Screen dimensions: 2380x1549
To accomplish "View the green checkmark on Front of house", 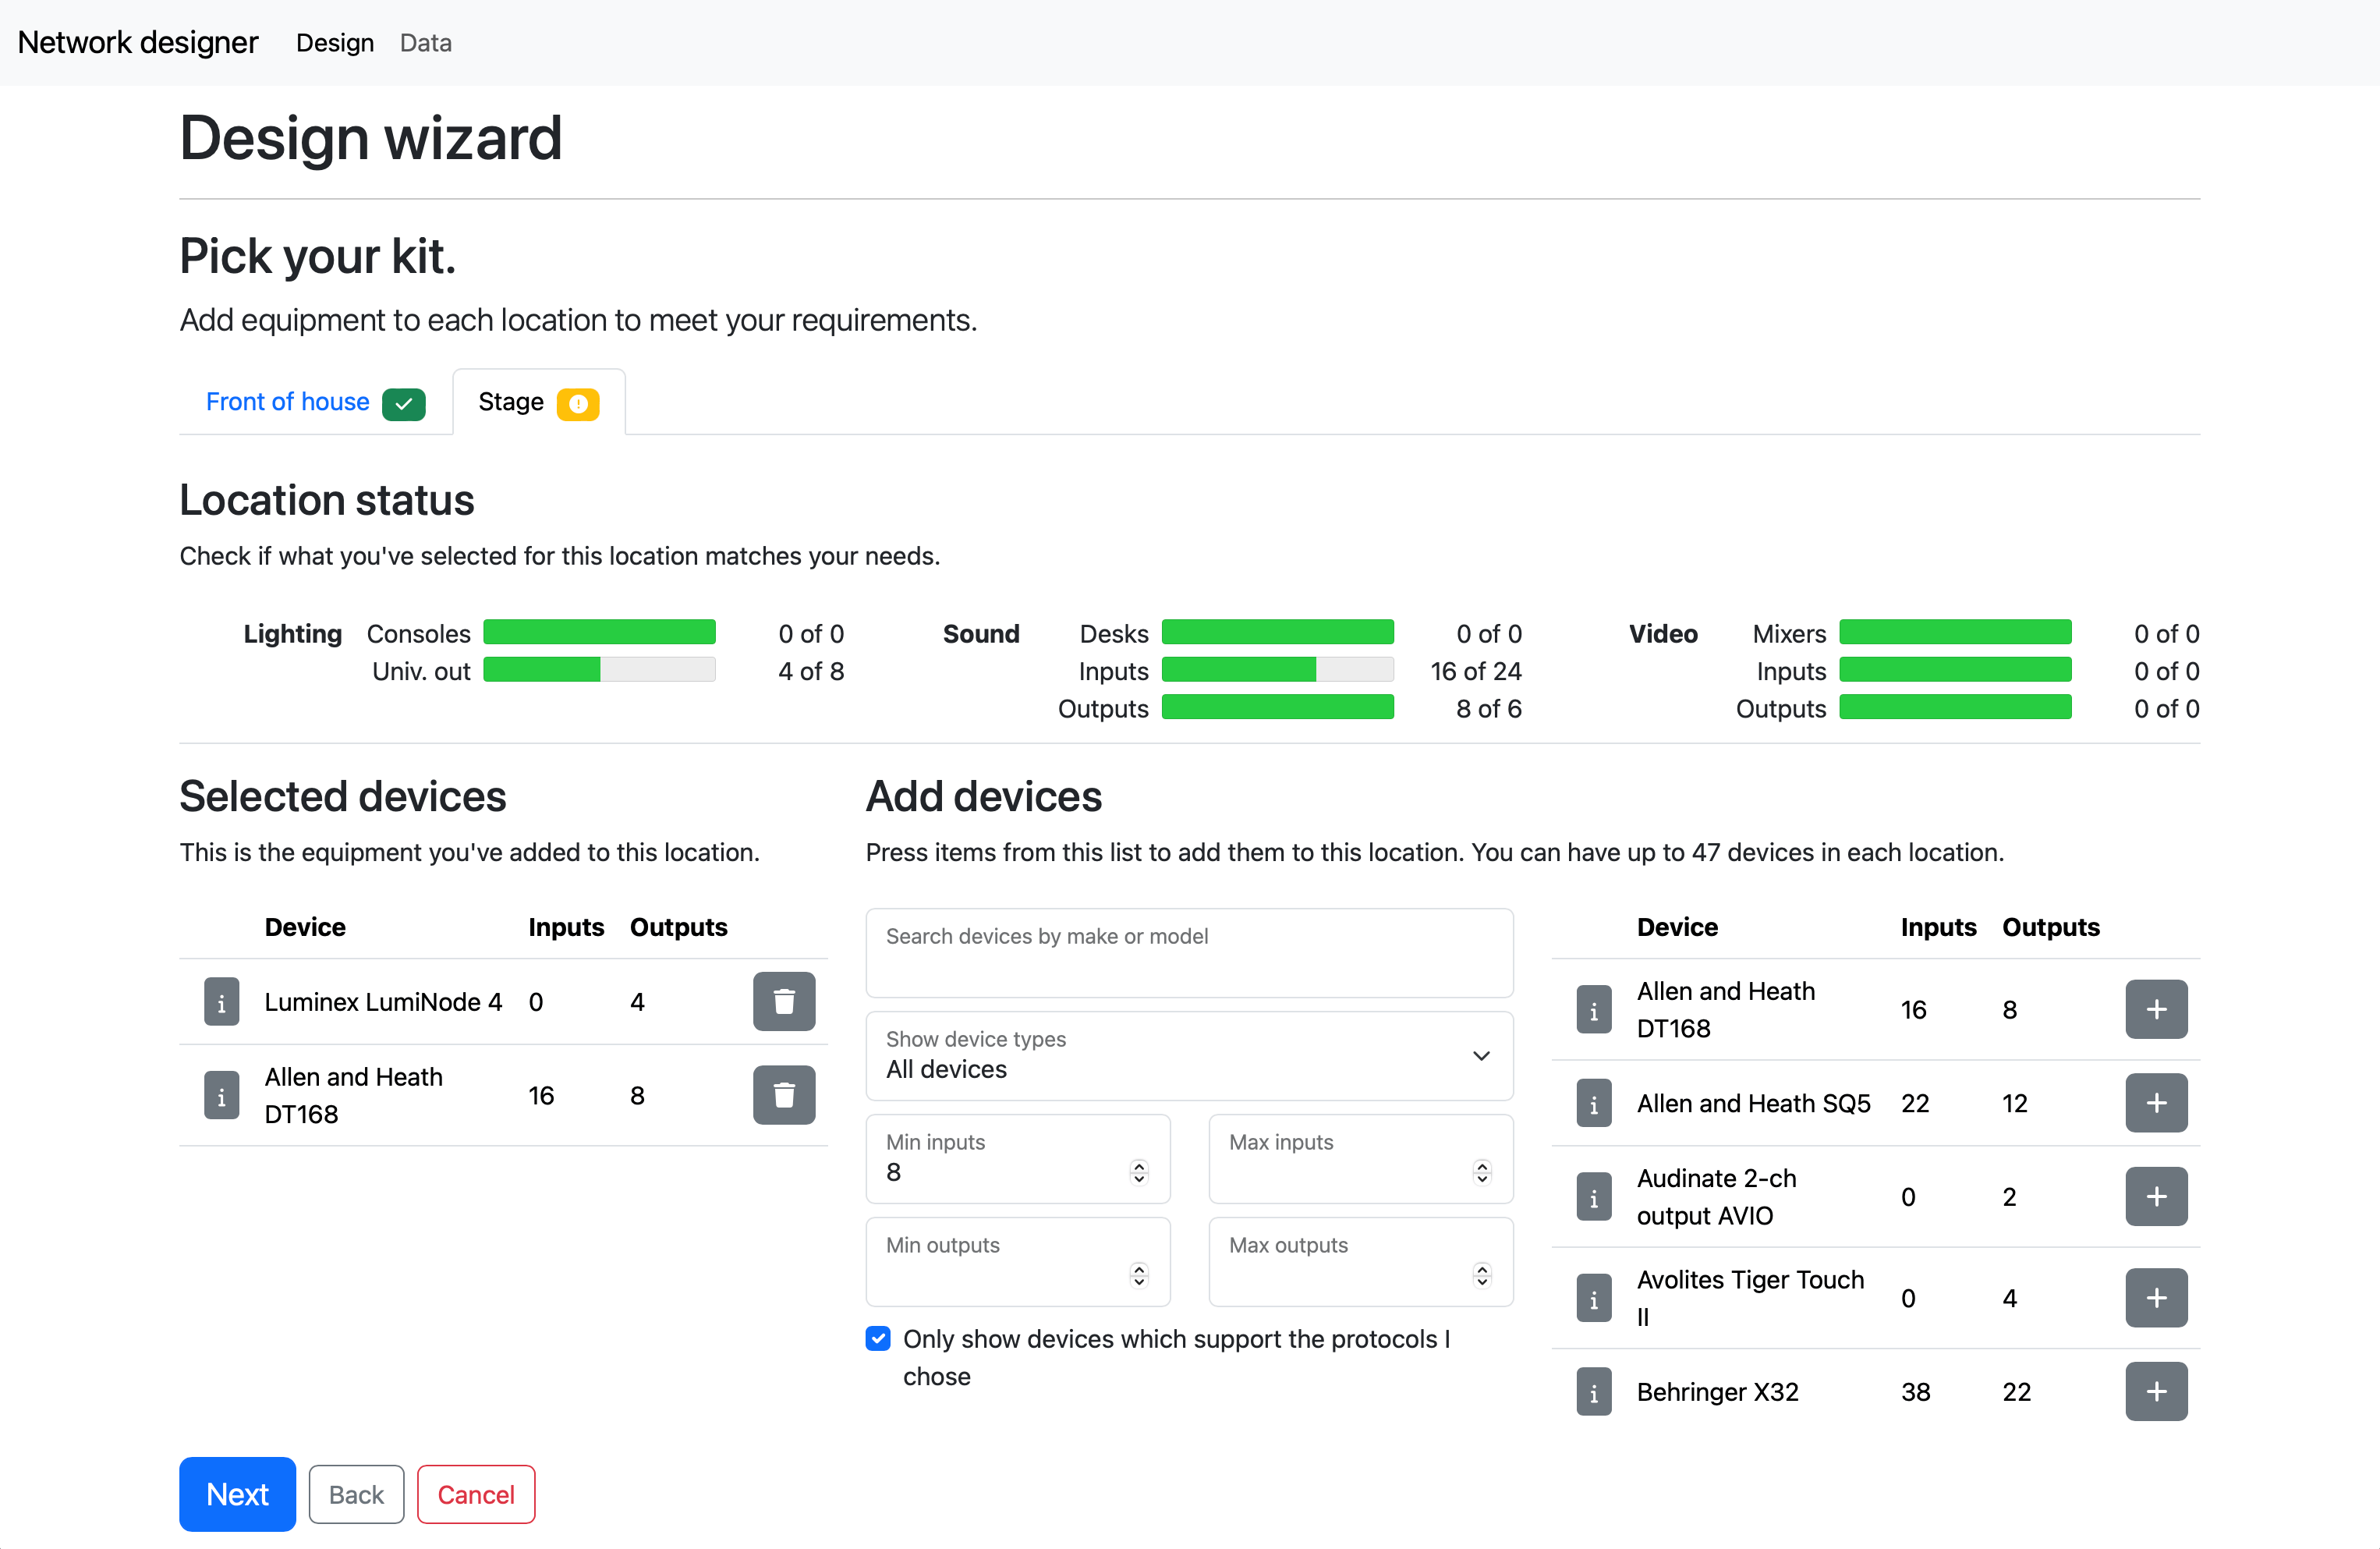I will [403, 403].
